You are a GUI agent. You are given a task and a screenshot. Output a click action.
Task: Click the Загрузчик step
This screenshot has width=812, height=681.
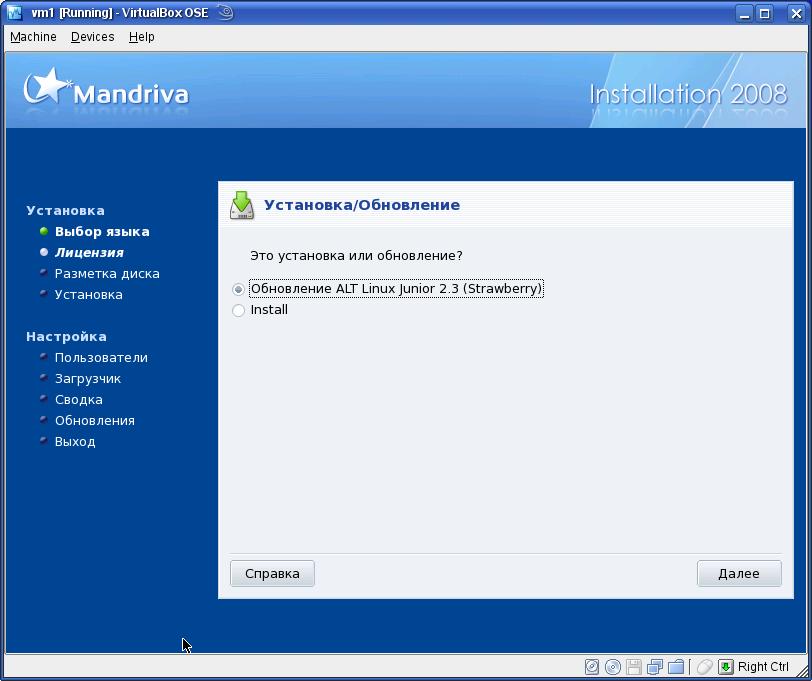[88, 379]
